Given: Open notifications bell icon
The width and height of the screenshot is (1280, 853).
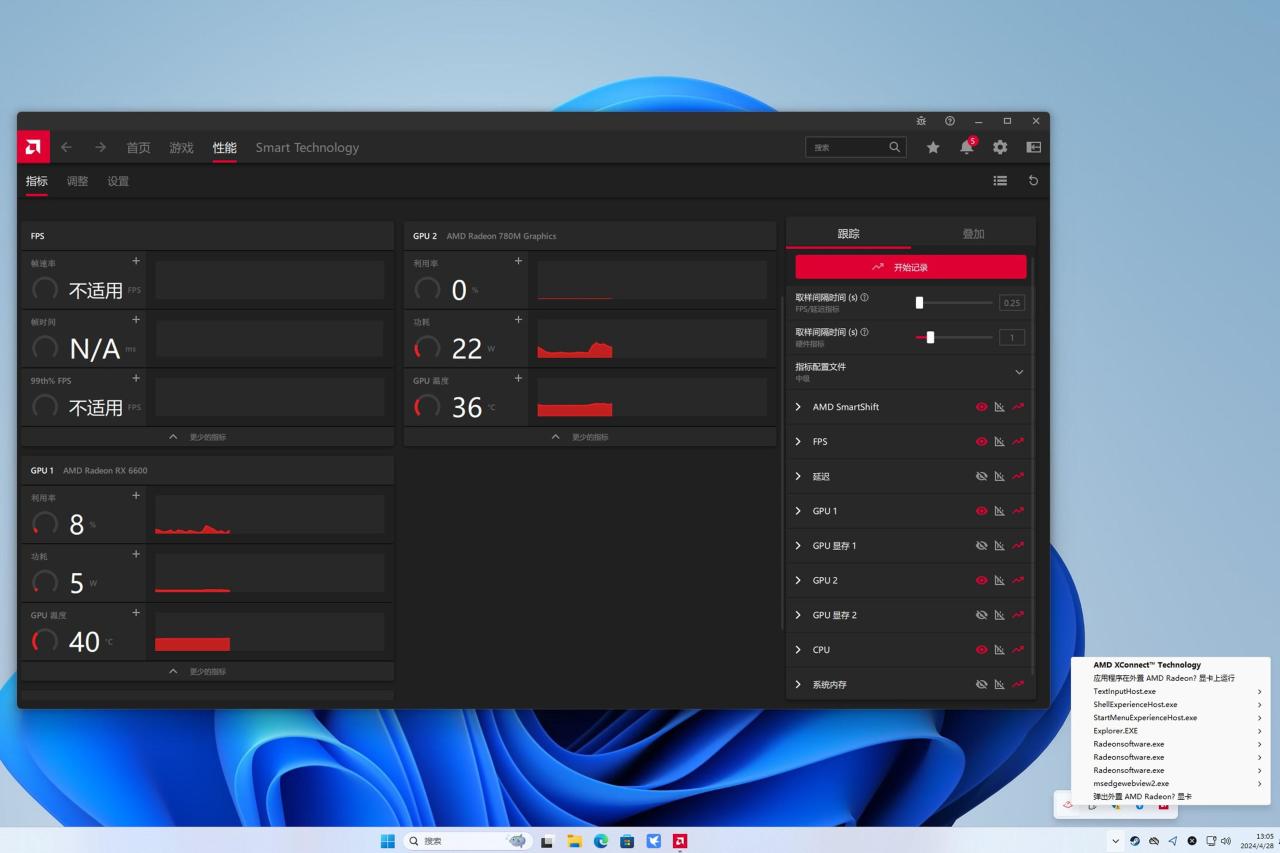Looking at the screenshot, I should (967, 147).
